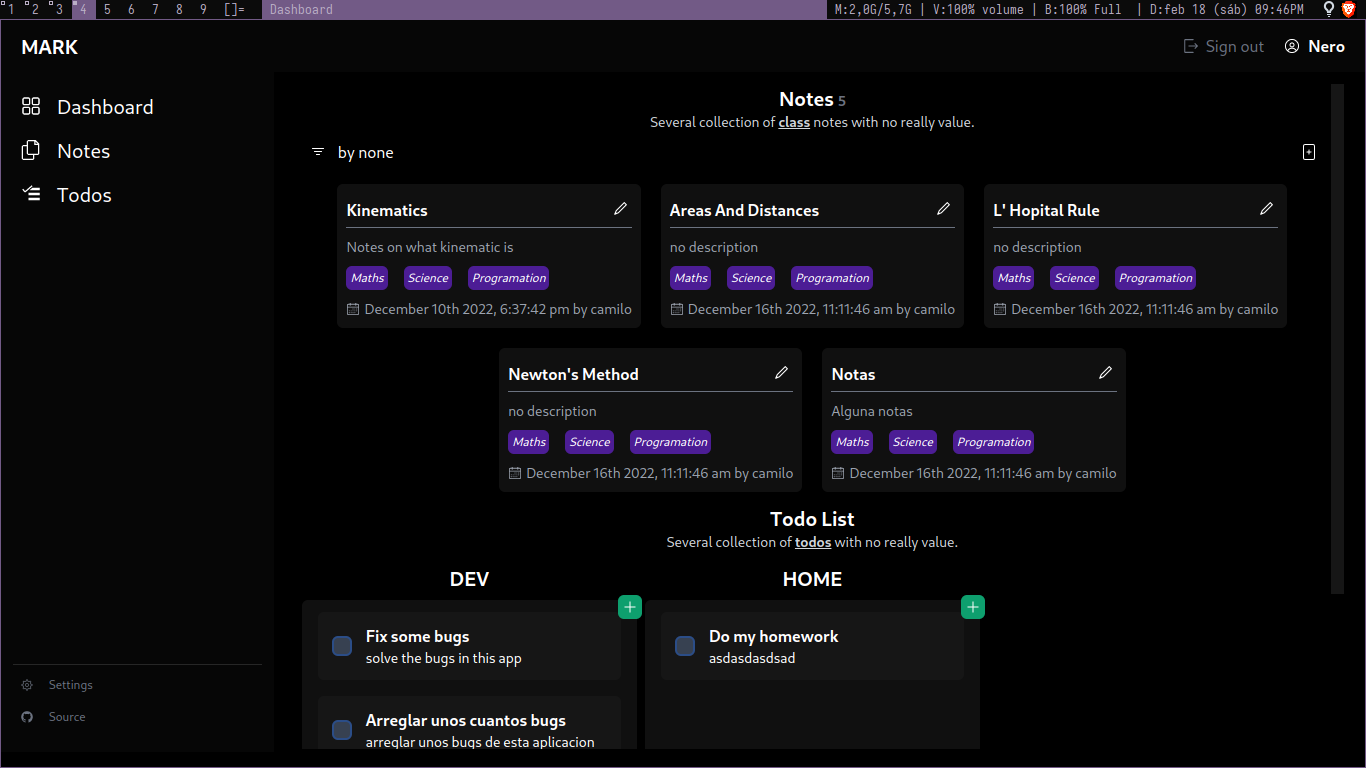Edit the Notas note with pencil icon
Screen dimensions: 1366x768
(1105, 372)
